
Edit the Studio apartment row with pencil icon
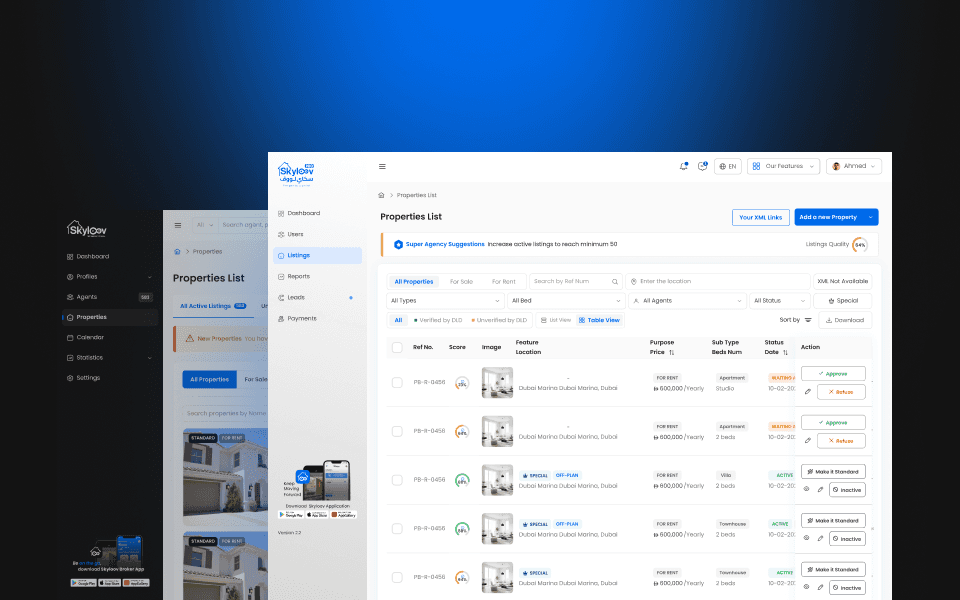808,392
